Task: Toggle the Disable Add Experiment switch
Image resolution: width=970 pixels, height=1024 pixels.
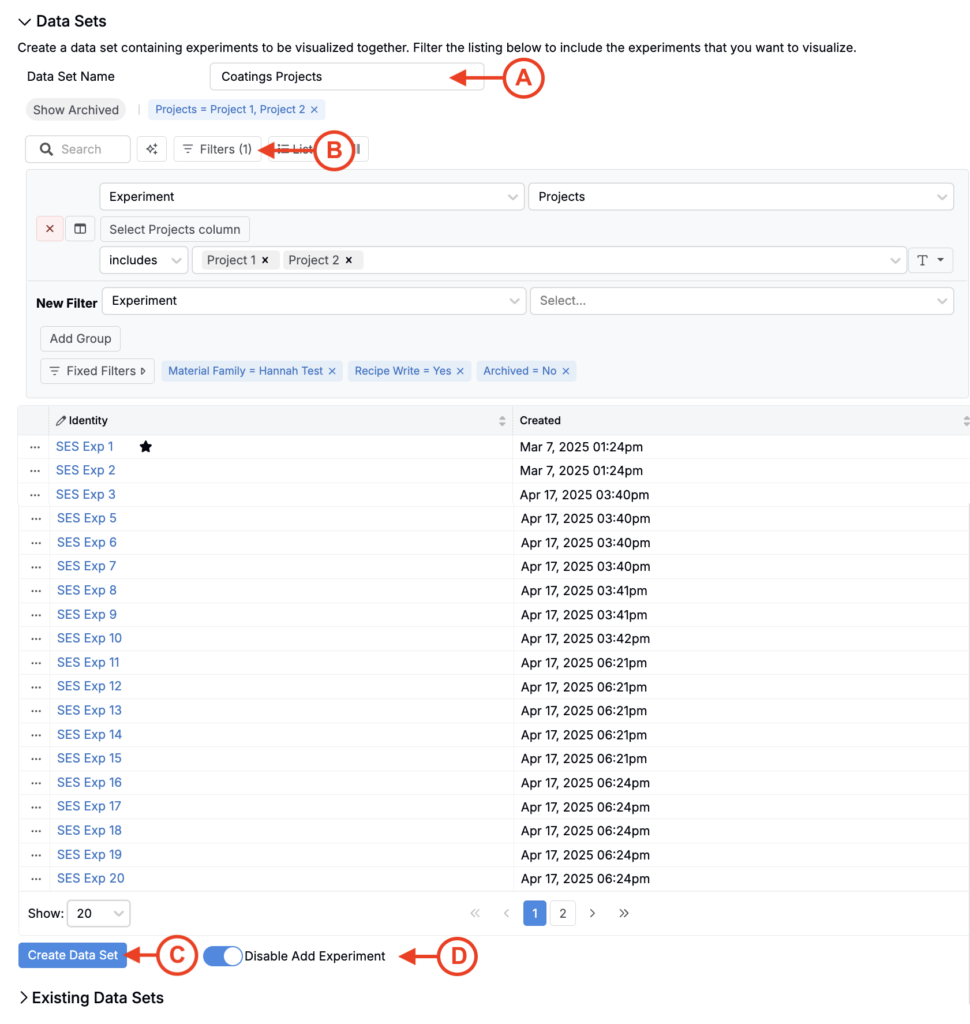Action: pyautogui.click(x=222, y=956)
